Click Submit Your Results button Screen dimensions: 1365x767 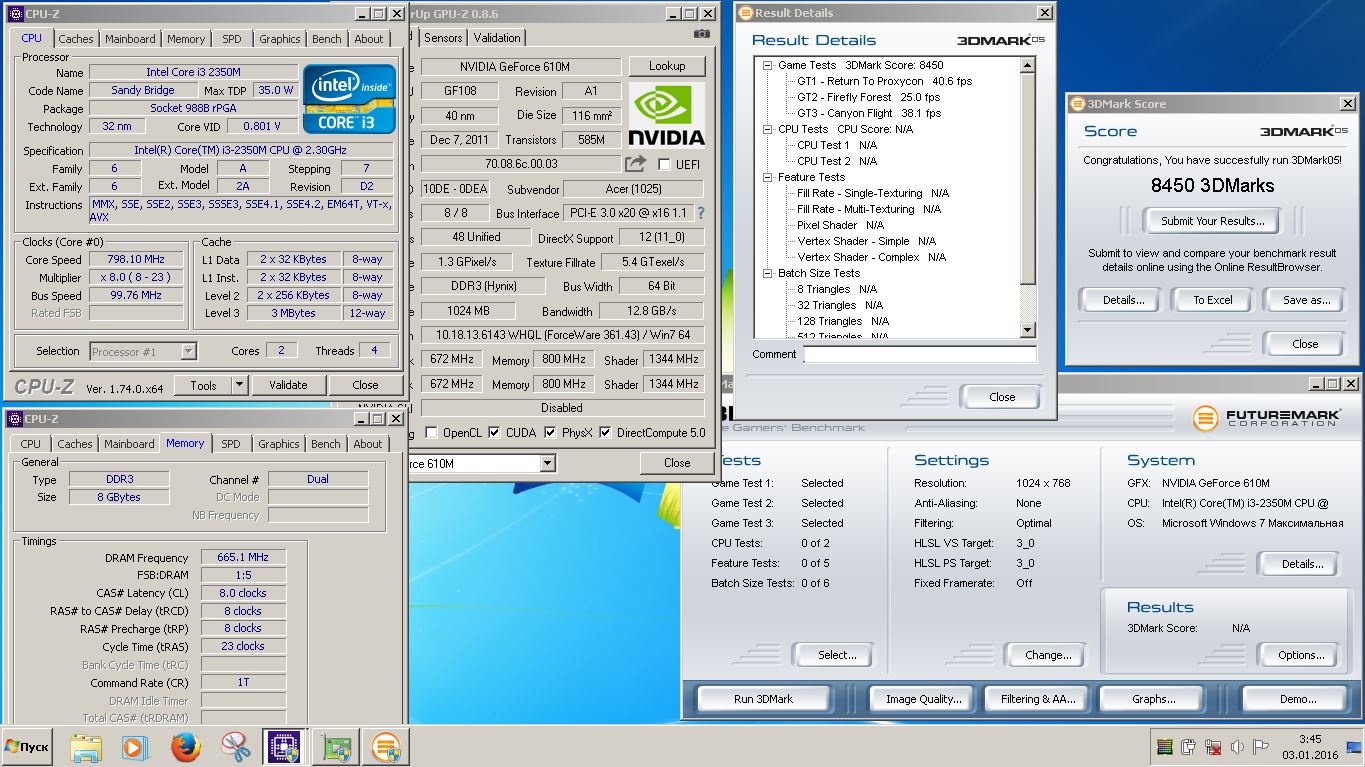tap(1213, 221)
